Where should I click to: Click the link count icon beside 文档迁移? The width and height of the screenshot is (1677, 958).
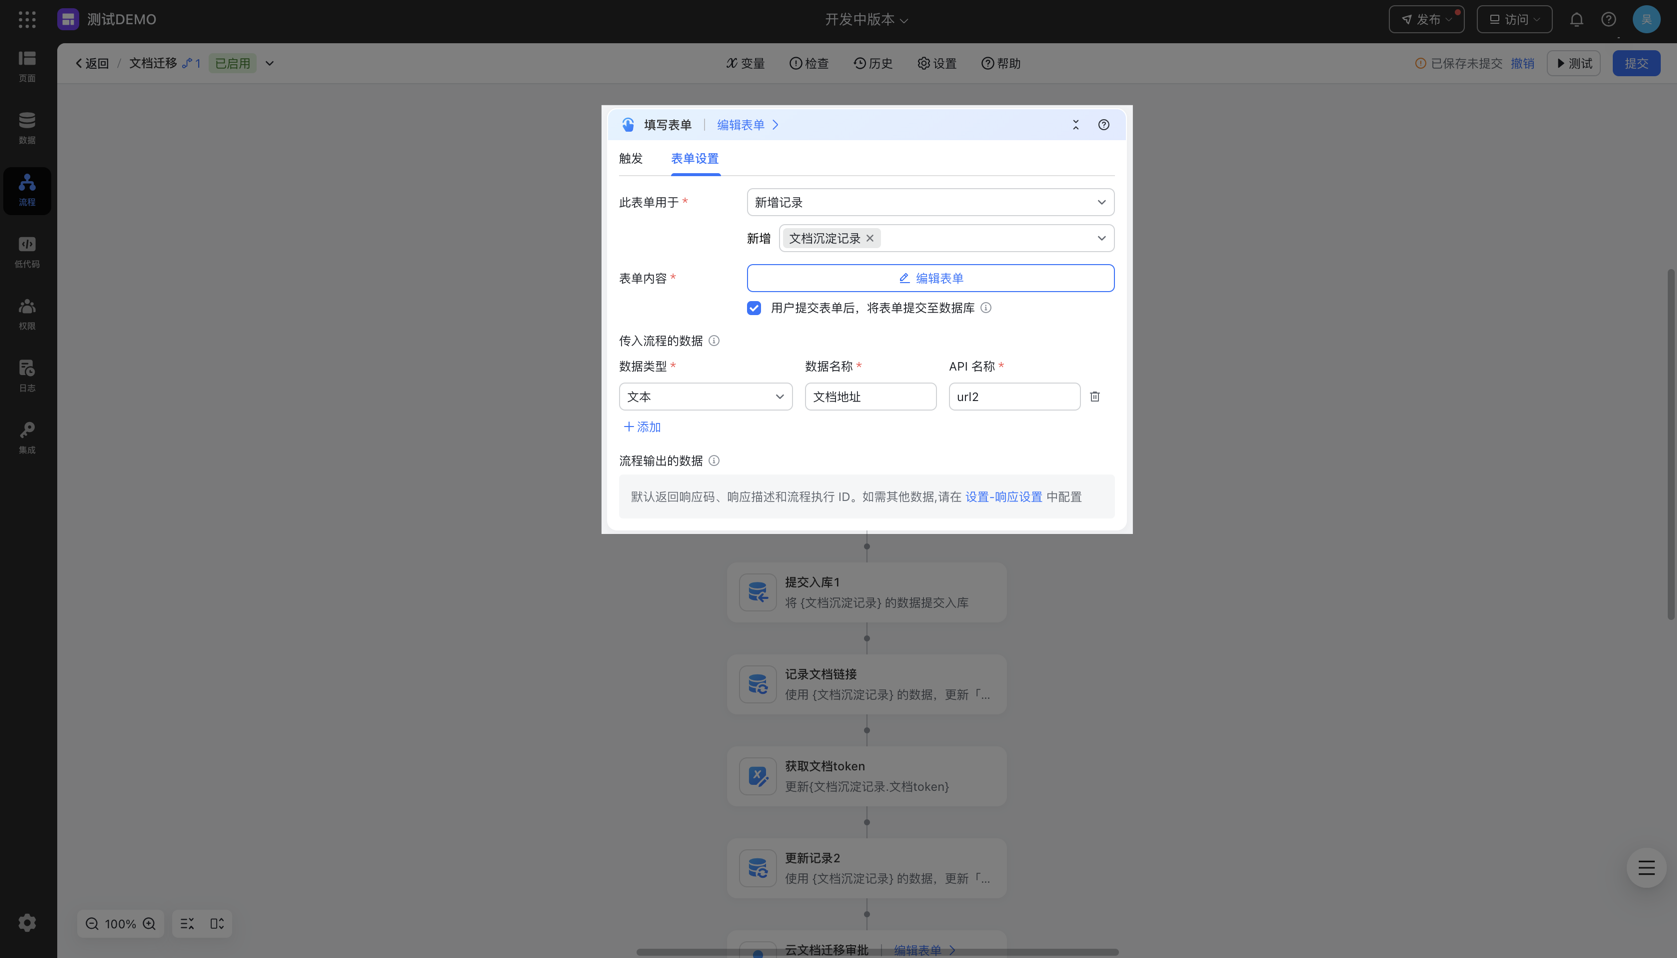[x=191, y=63]
